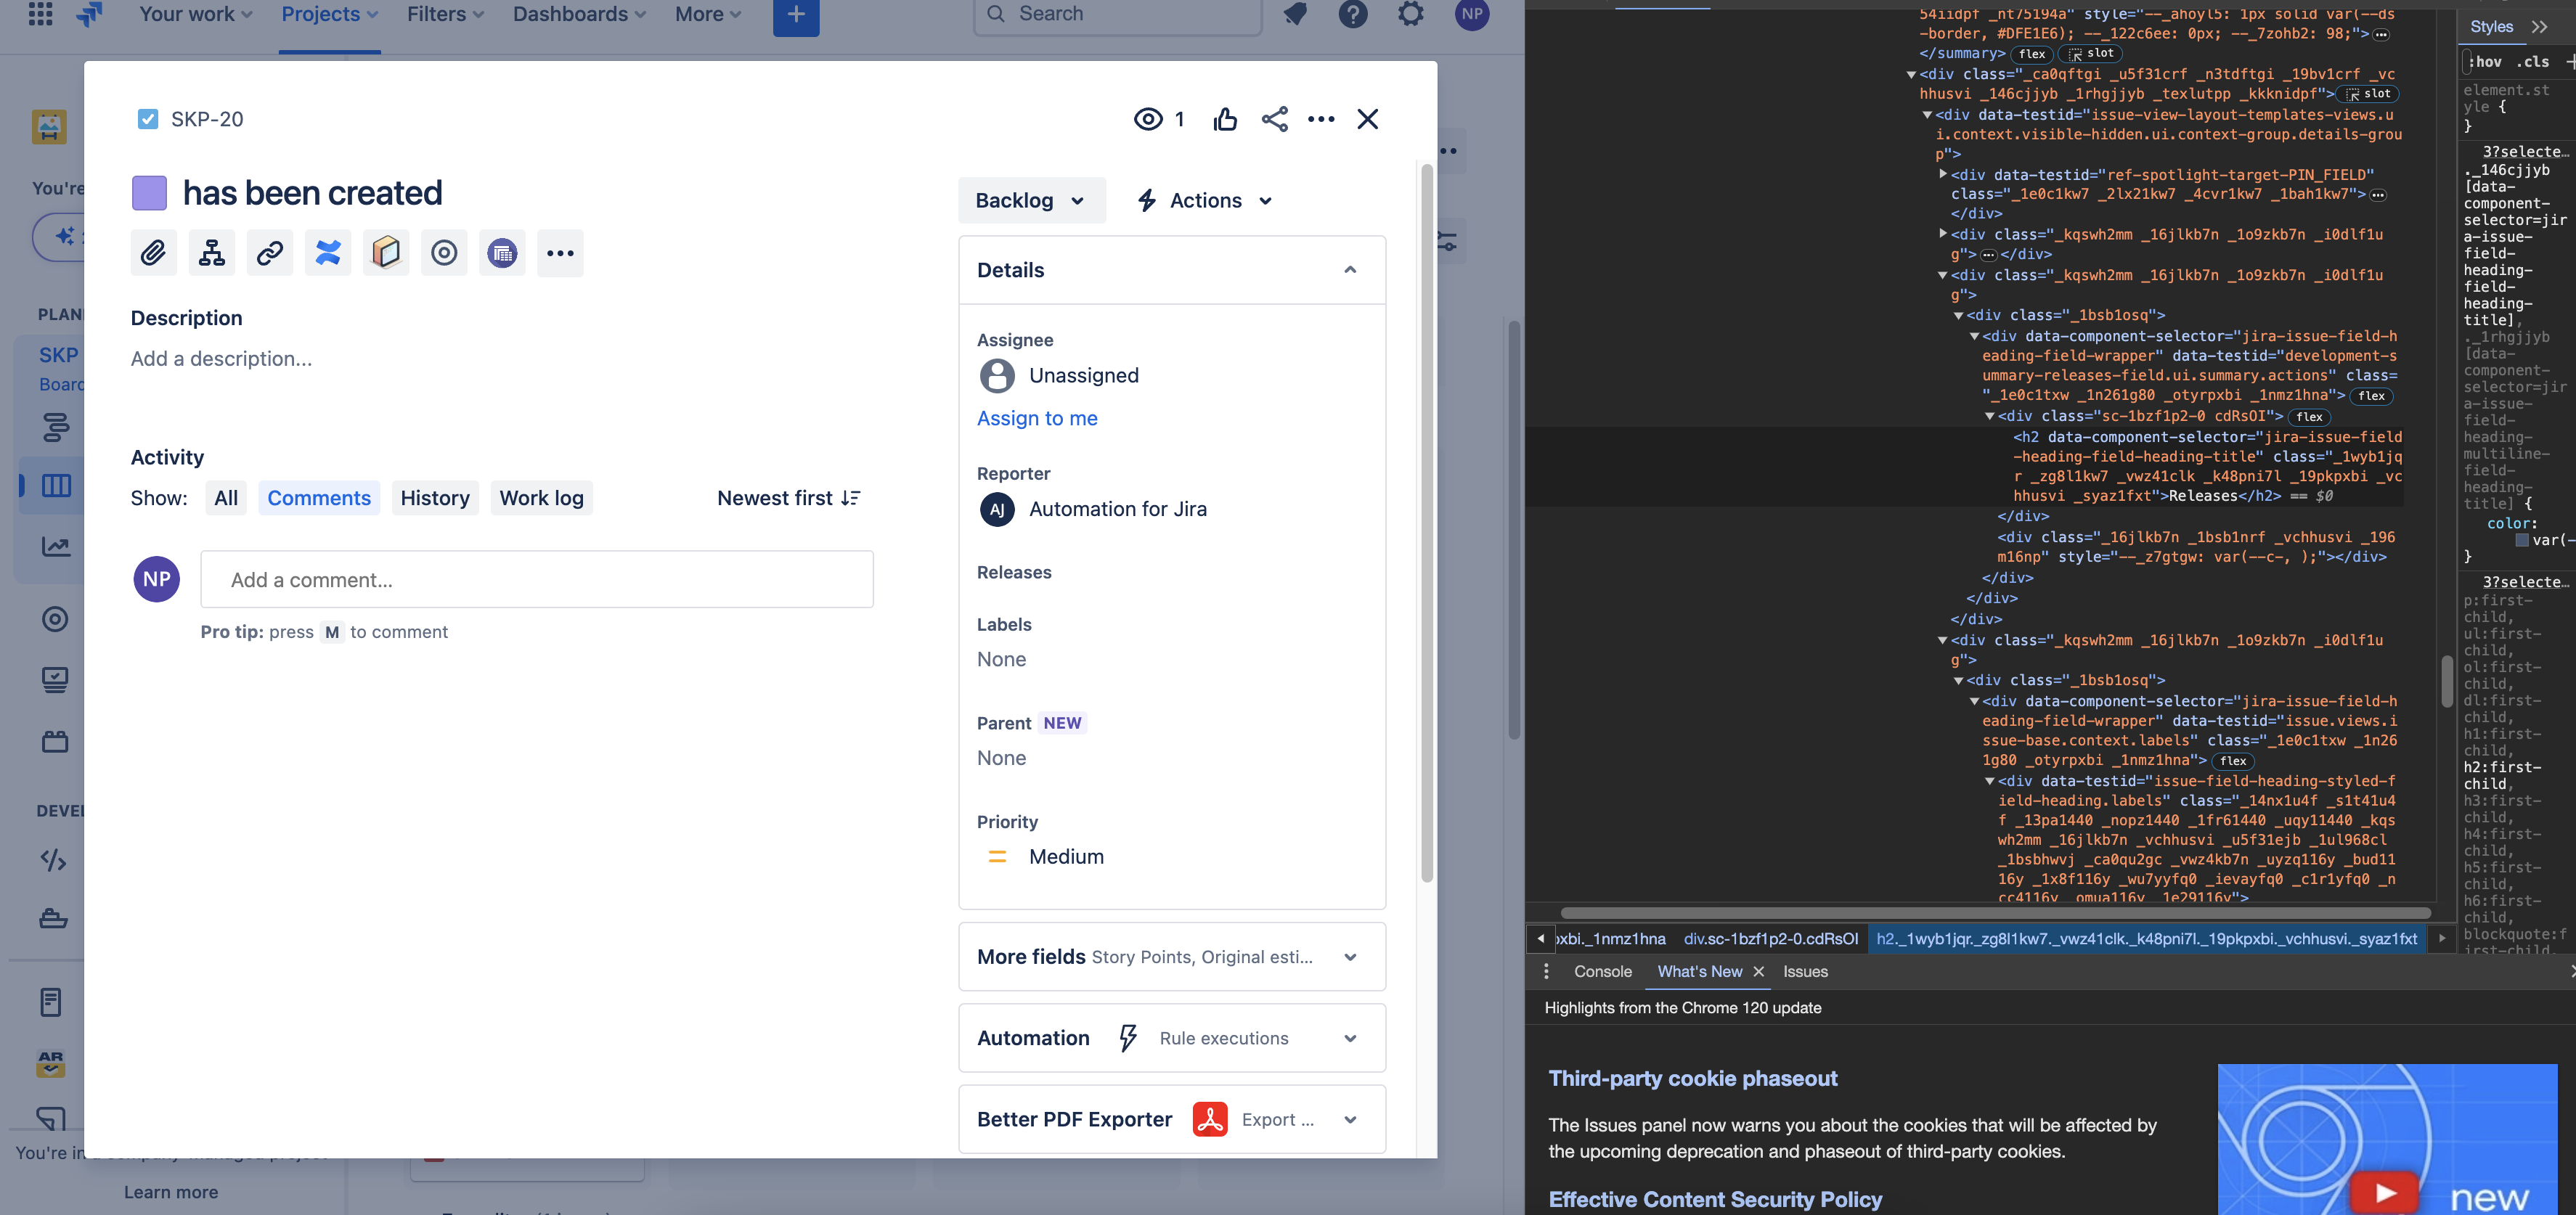The height and width of the screenshot is (1215, 2576).
Task: Click the add child issue icon
Action: (x=211, y=253)
